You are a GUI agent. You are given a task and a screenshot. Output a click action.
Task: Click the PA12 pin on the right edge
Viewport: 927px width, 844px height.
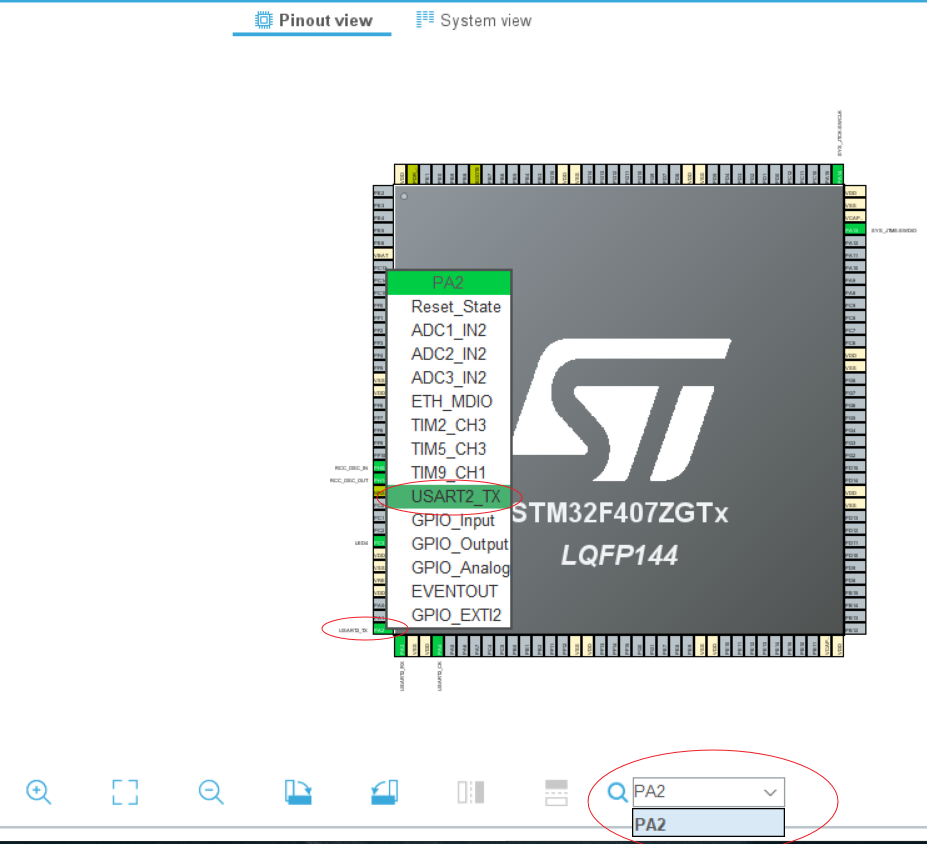[x=854, y=242]
